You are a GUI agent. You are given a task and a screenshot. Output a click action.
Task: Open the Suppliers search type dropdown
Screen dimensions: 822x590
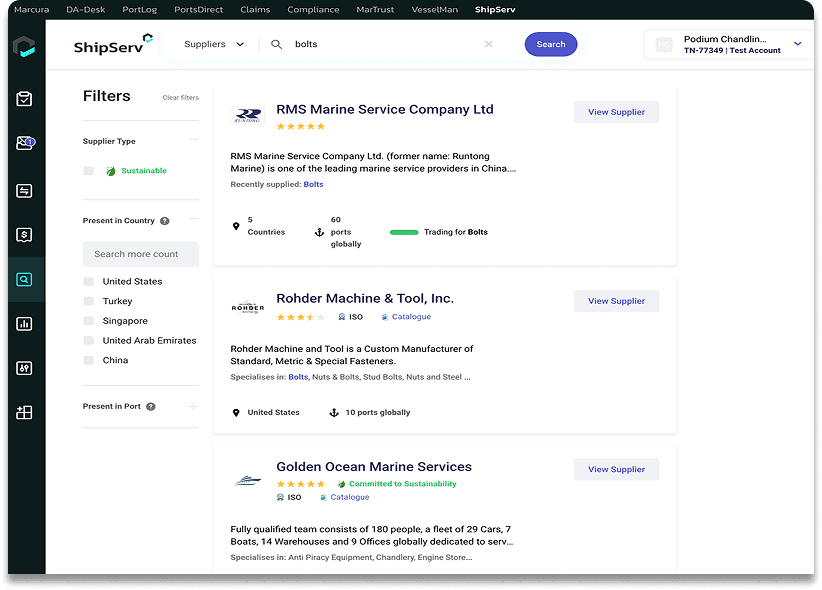pyautogui.click(x=214, y=44)
